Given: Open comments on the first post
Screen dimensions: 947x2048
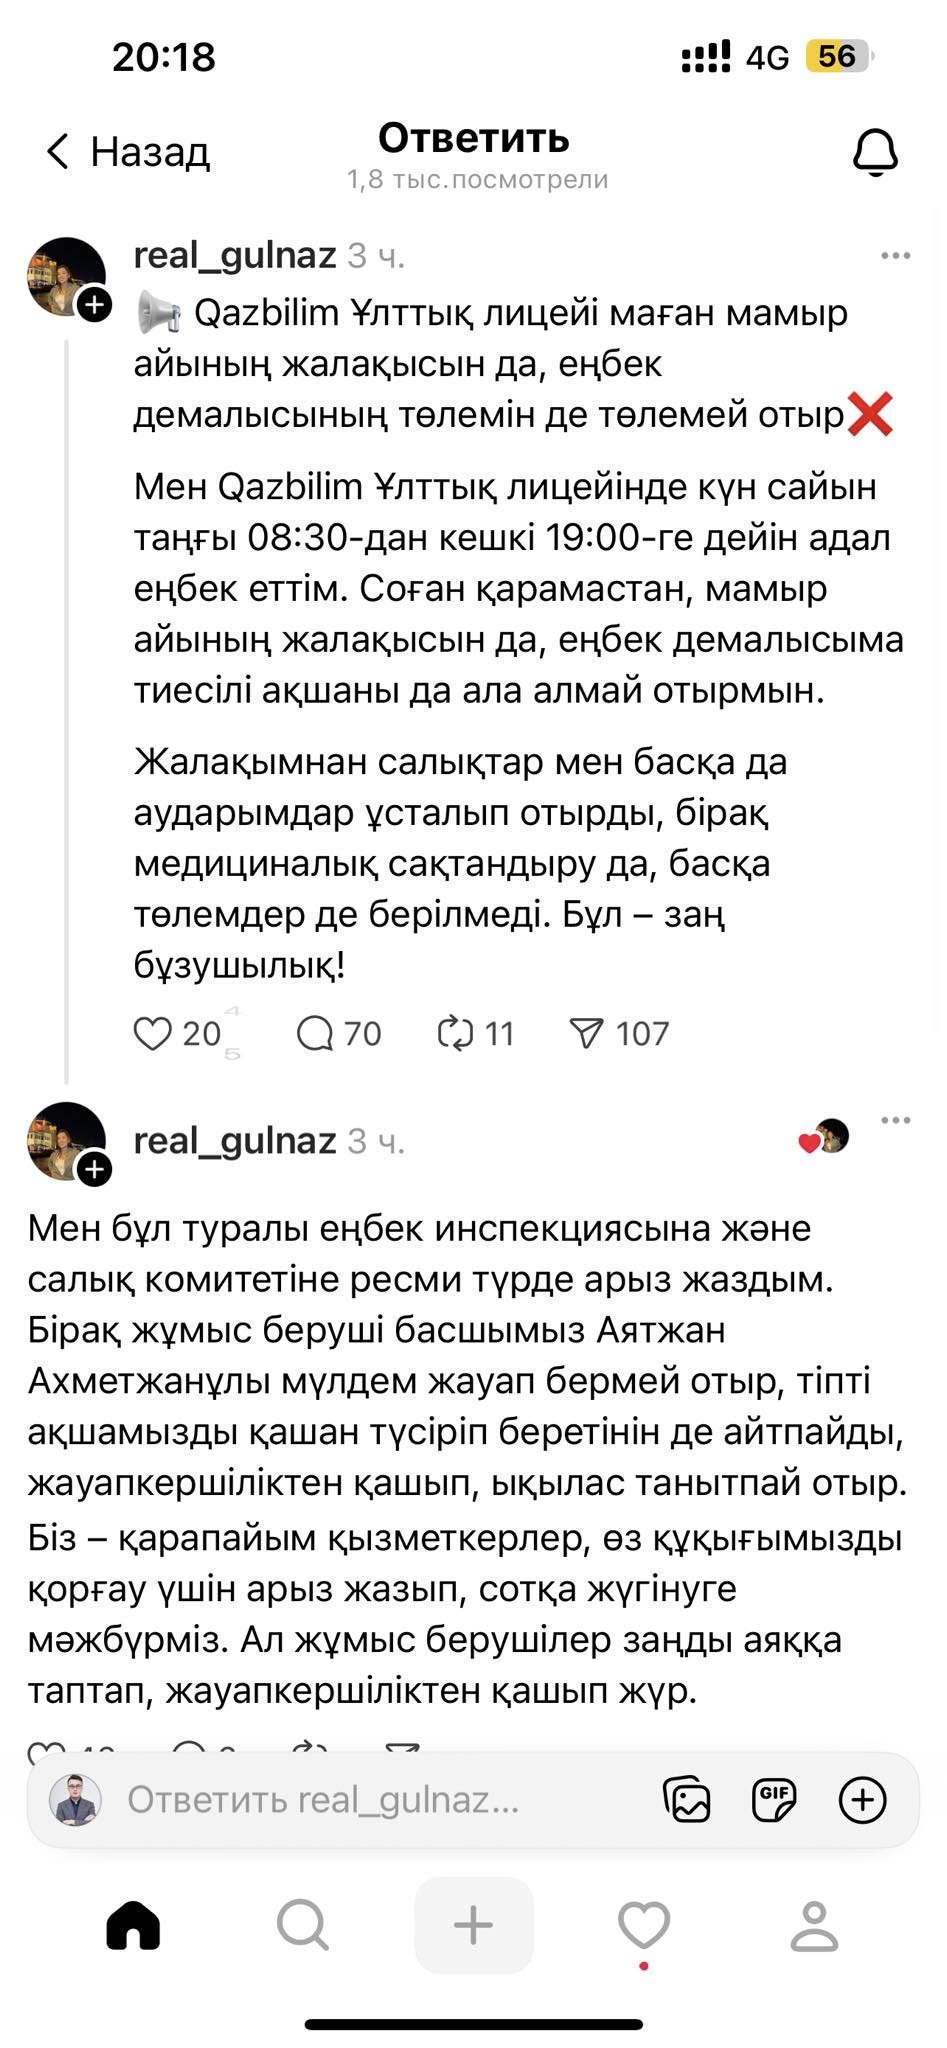Looking at the screenshot, I should tap(315, 1033).
